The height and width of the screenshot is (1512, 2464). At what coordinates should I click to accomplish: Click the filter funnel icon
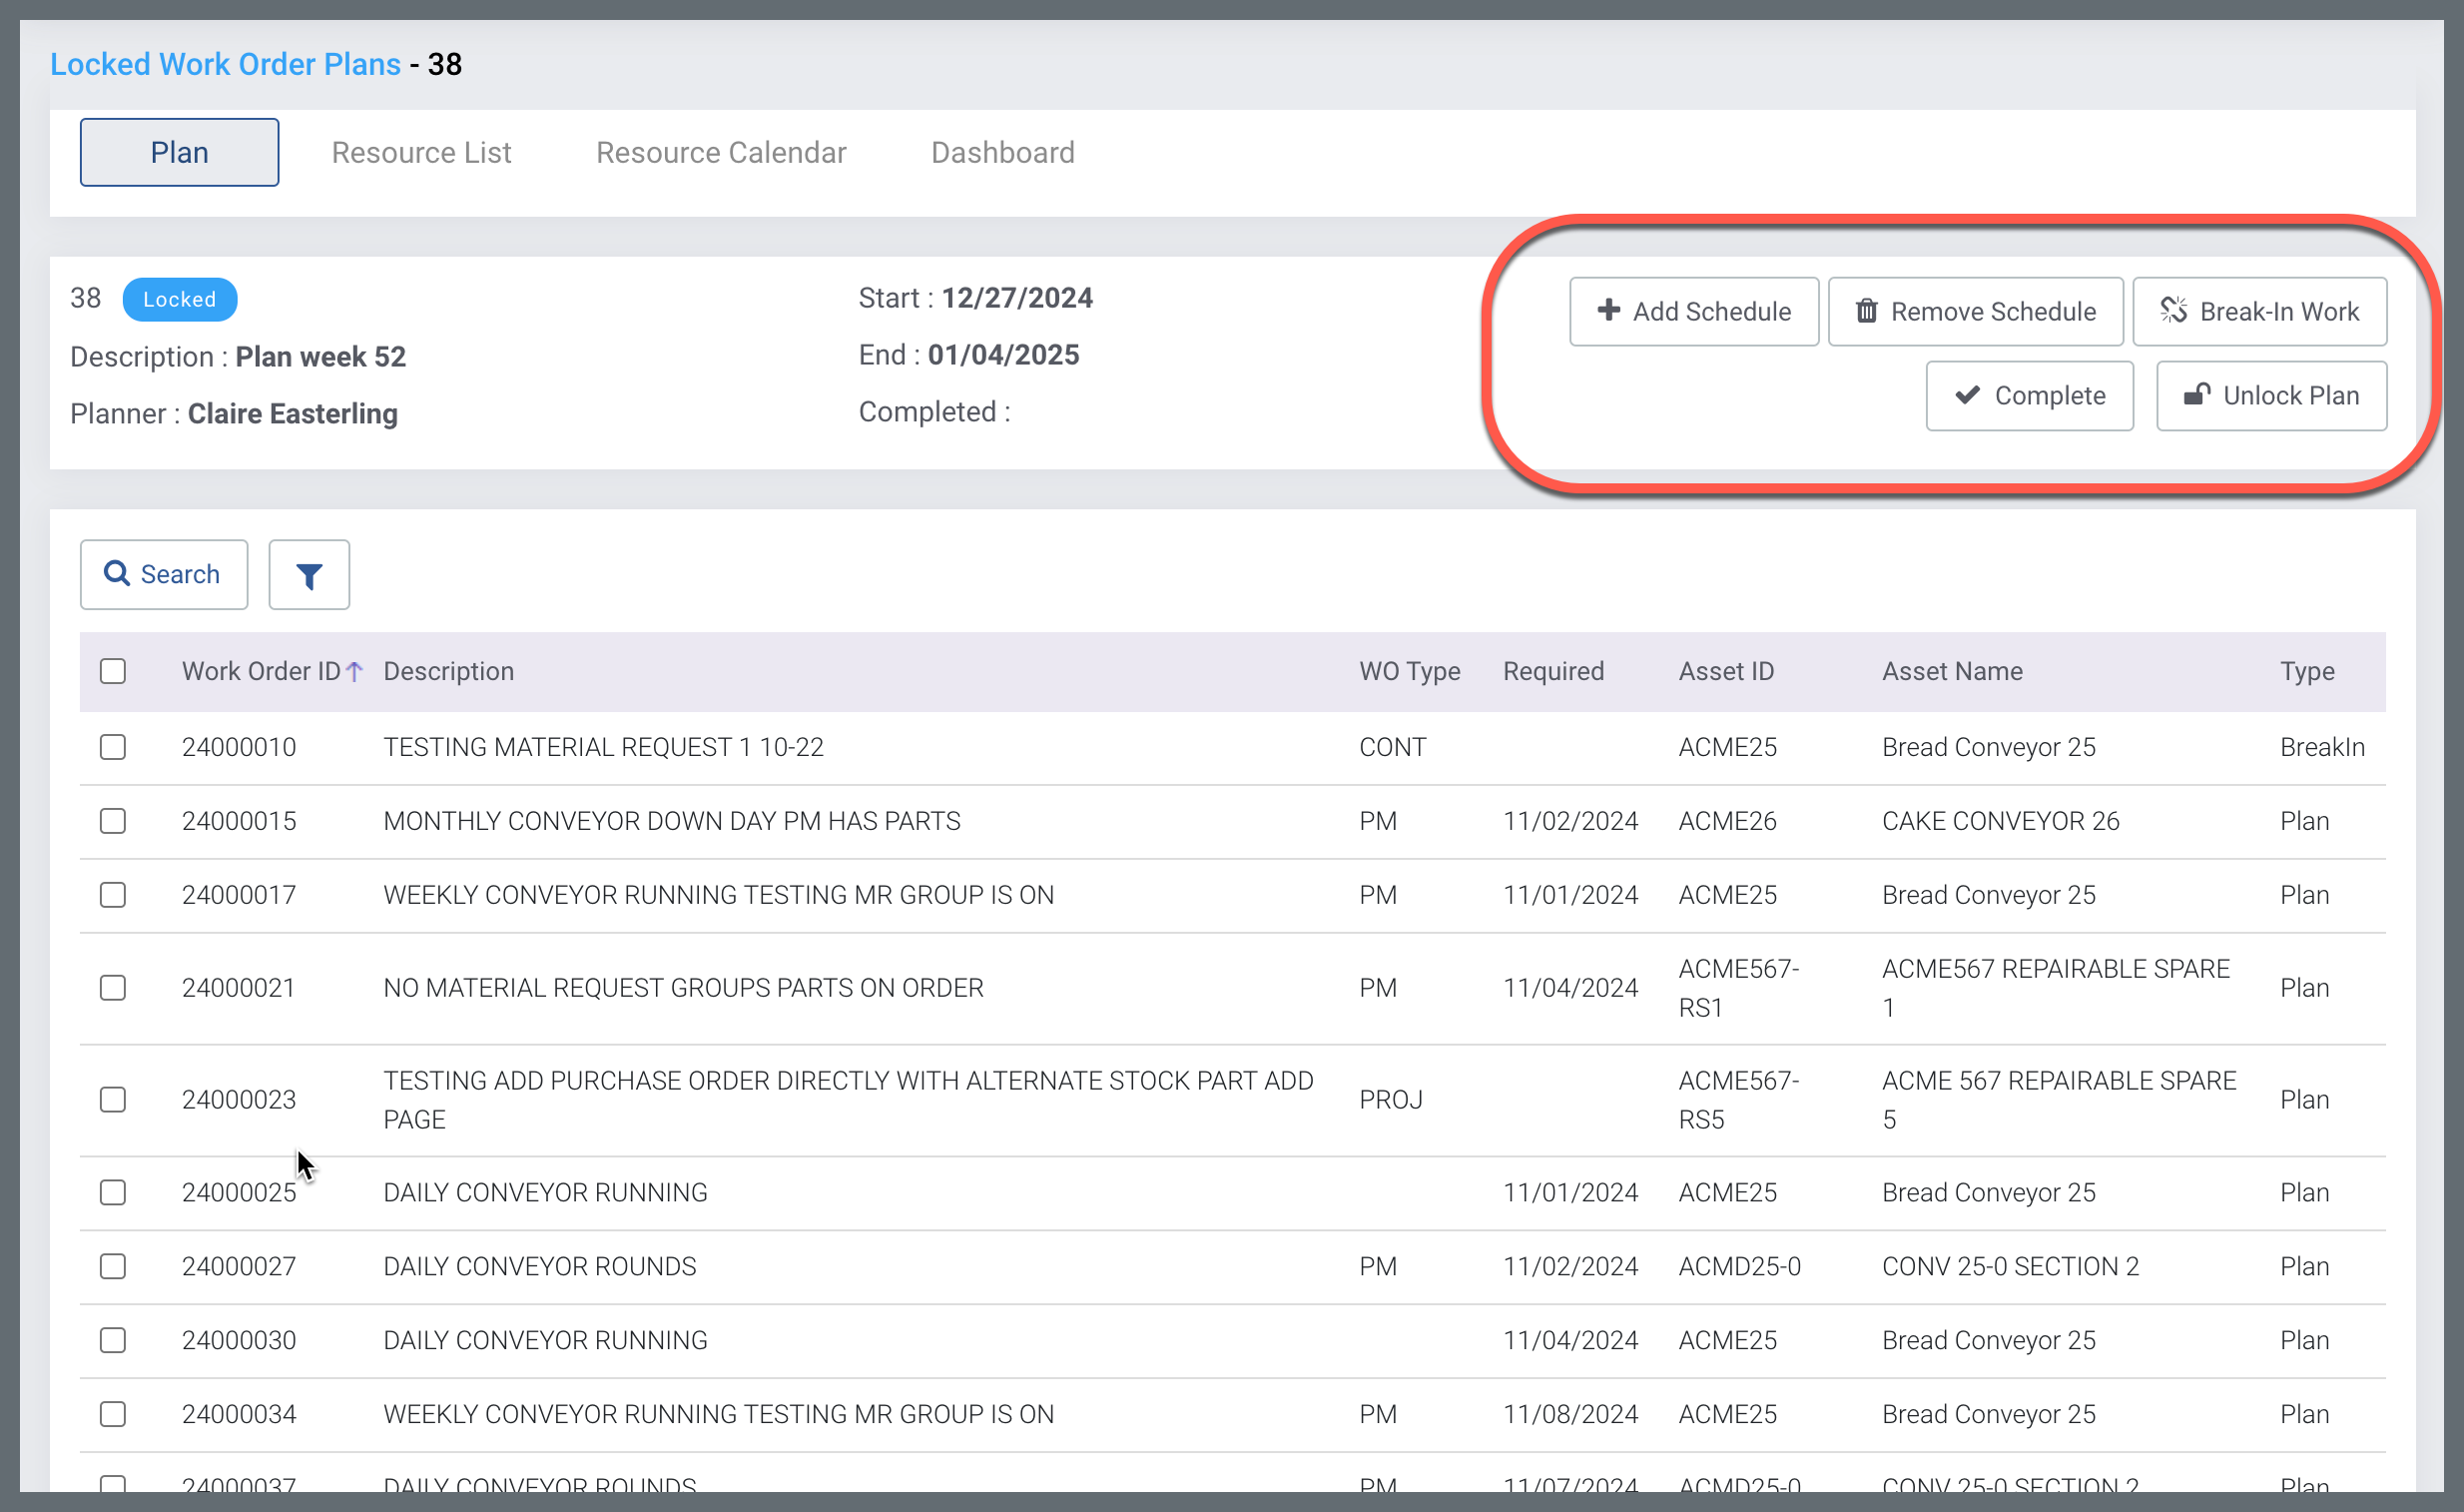tap(309, 575)
